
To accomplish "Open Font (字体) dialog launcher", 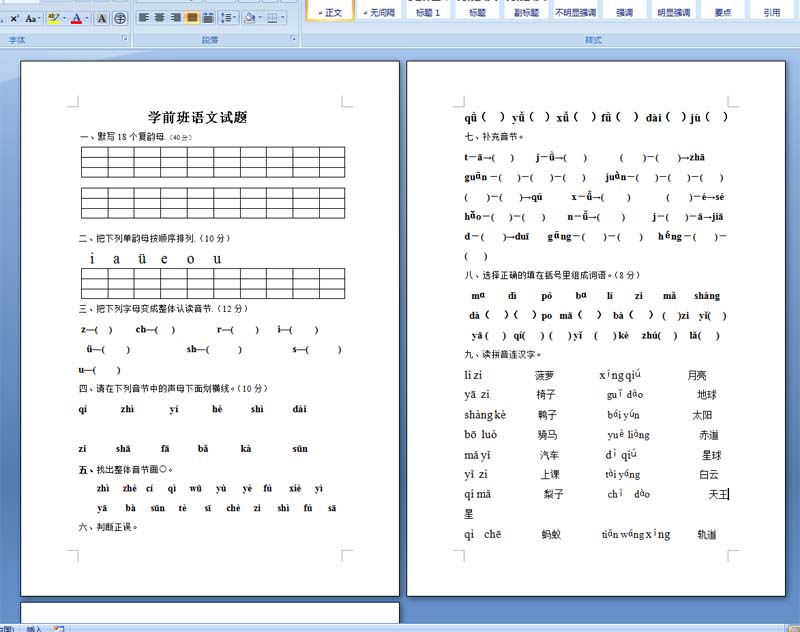I will [124, 38].
